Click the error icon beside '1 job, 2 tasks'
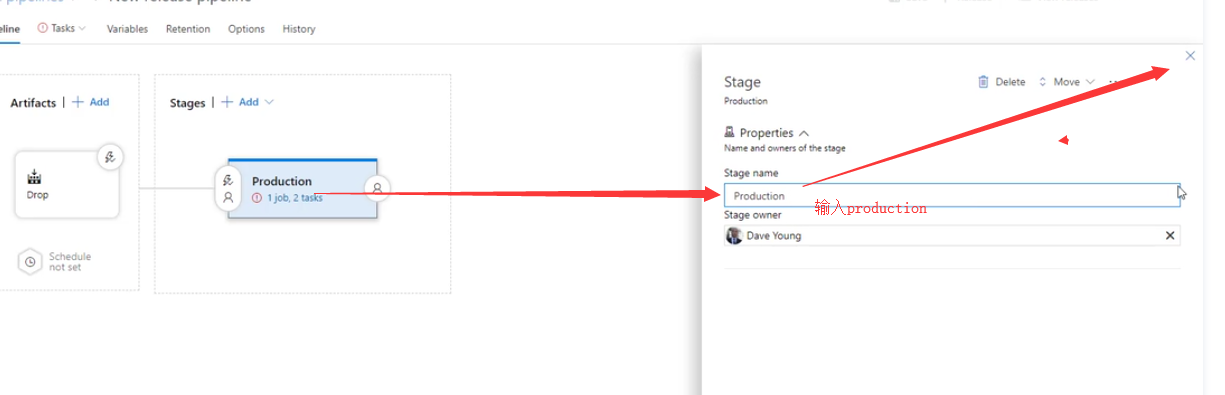Image resolution: width=1225 pixels, height=395 pixels. click(x=257, y=198)
